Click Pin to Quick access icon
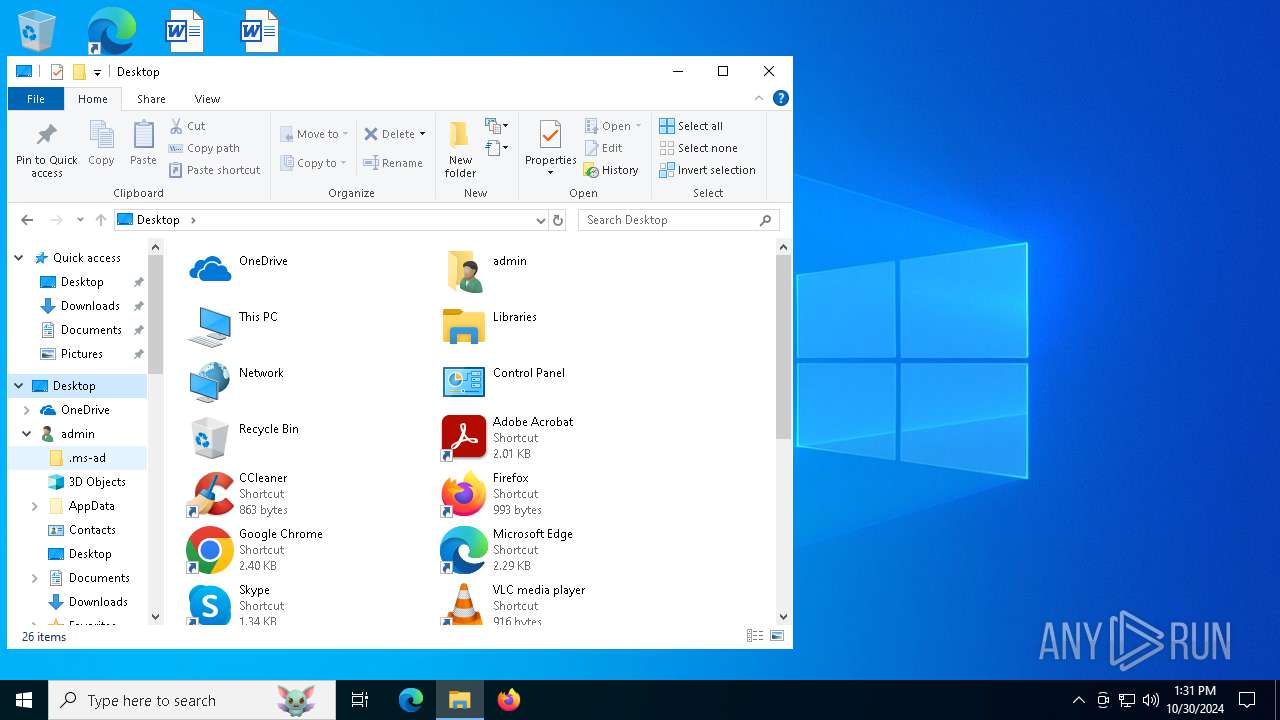 (46, 150)
